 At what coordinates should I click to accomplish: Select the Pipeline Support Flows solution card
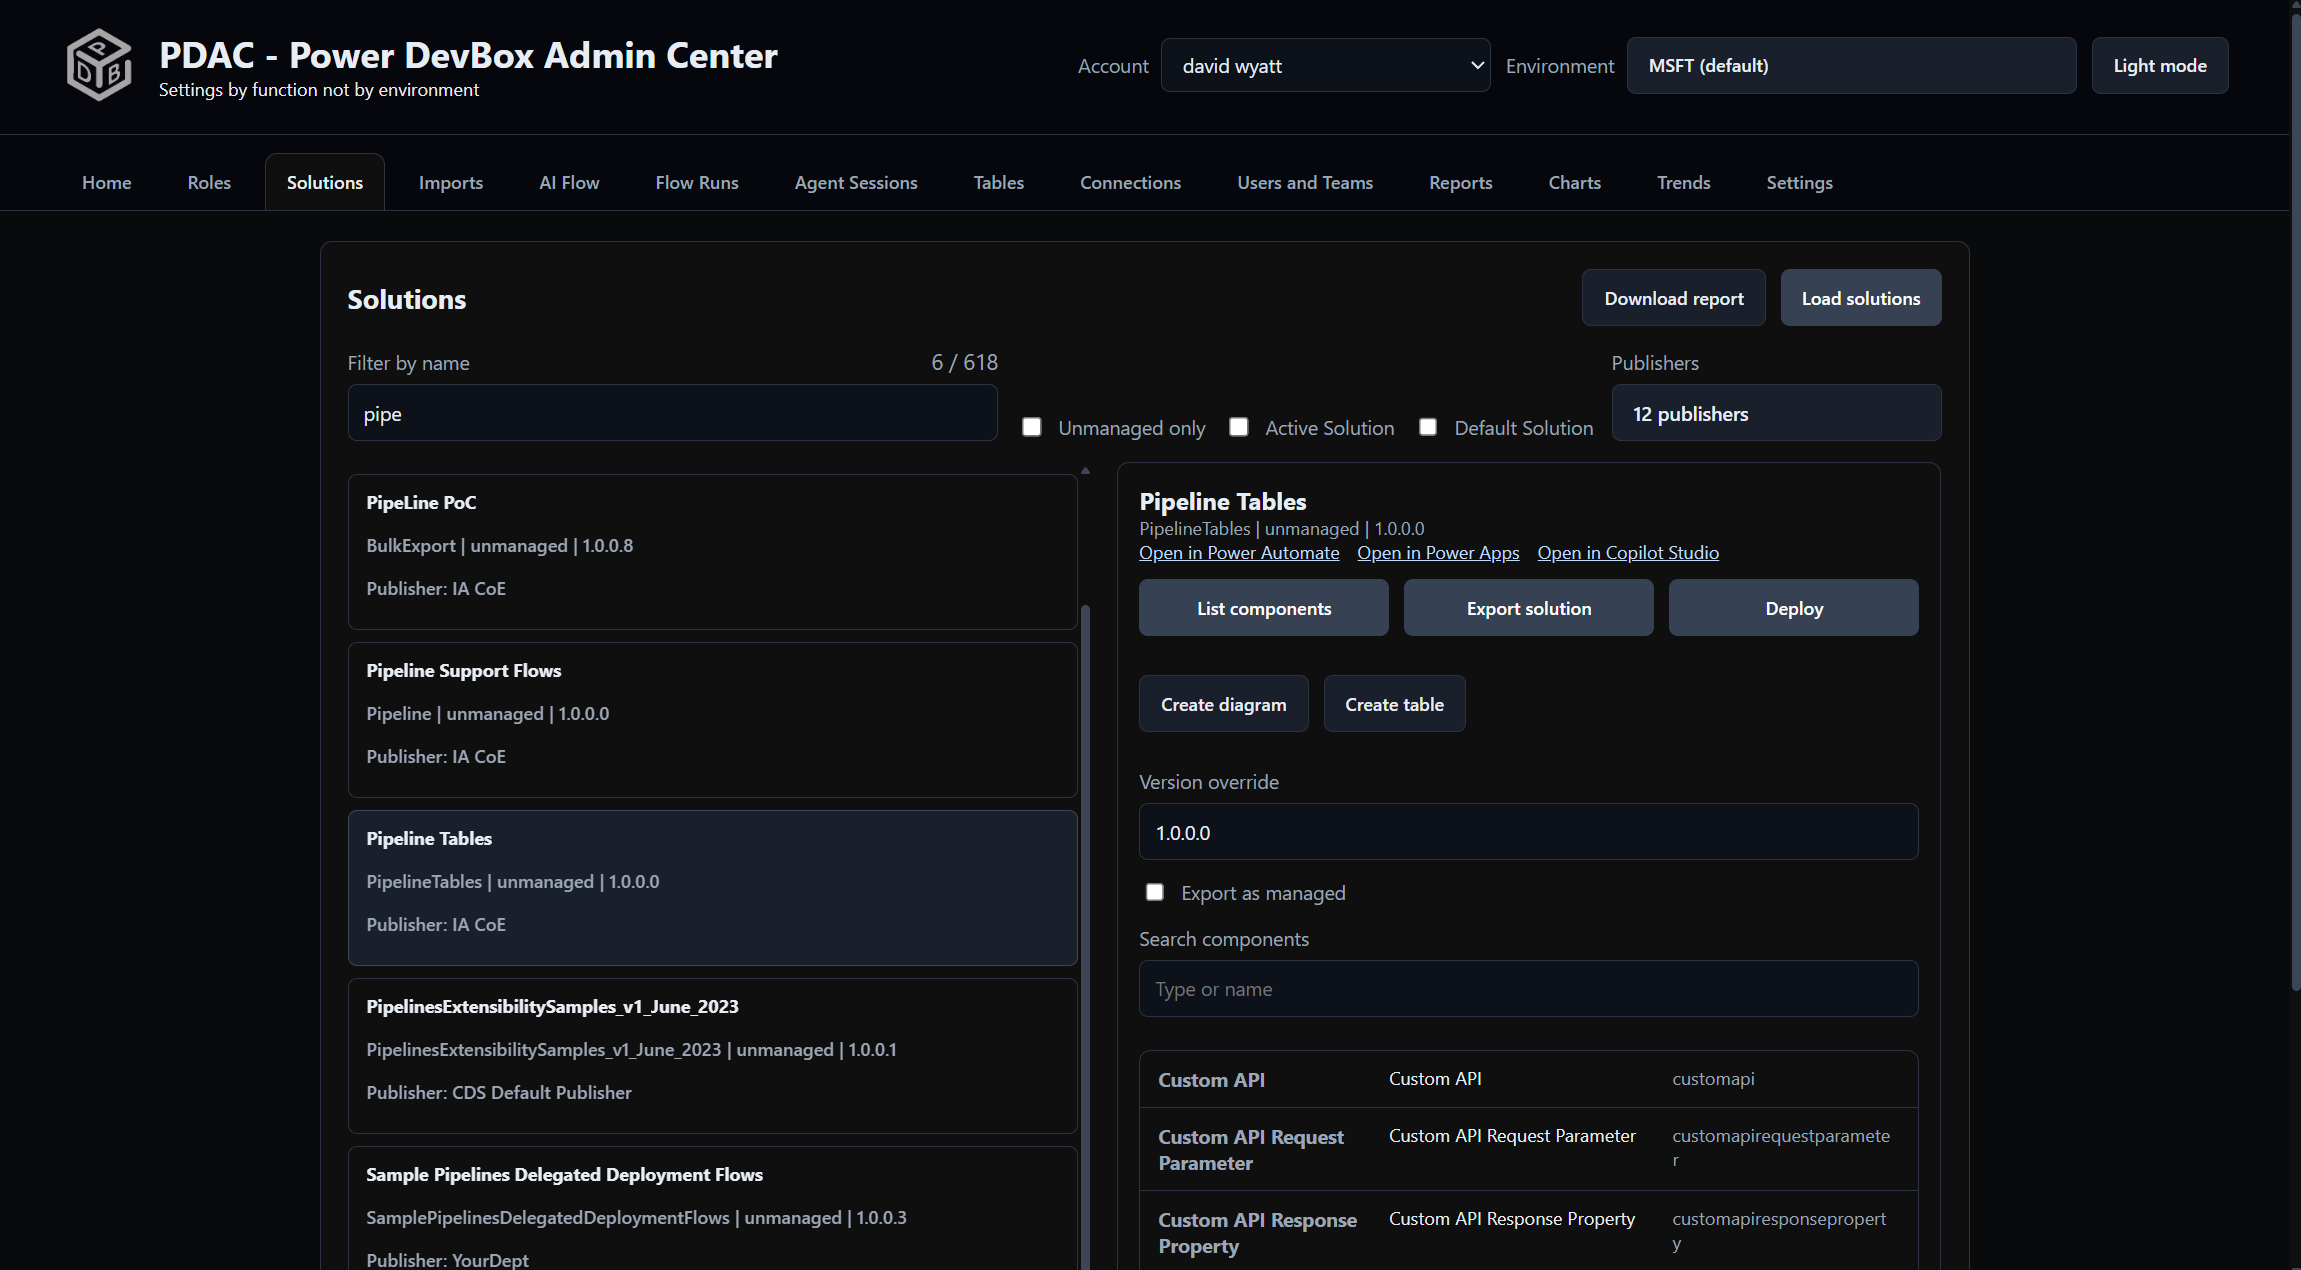coord(712,720)
